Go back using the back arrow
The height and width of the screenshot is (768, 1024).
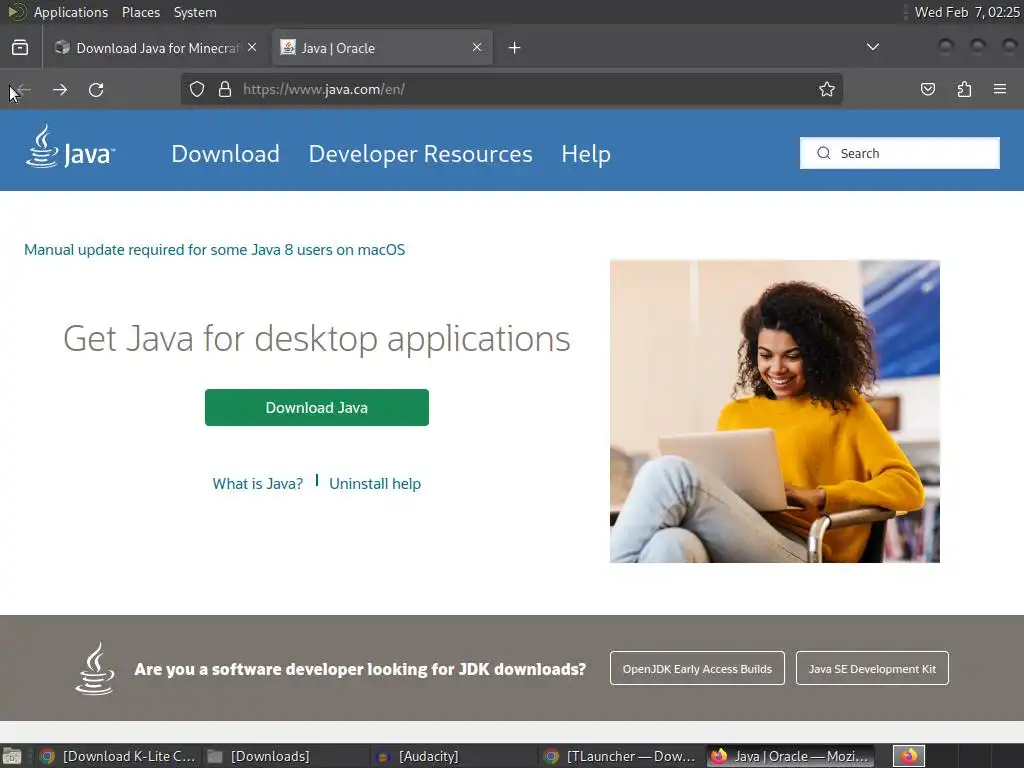point(23,89)
